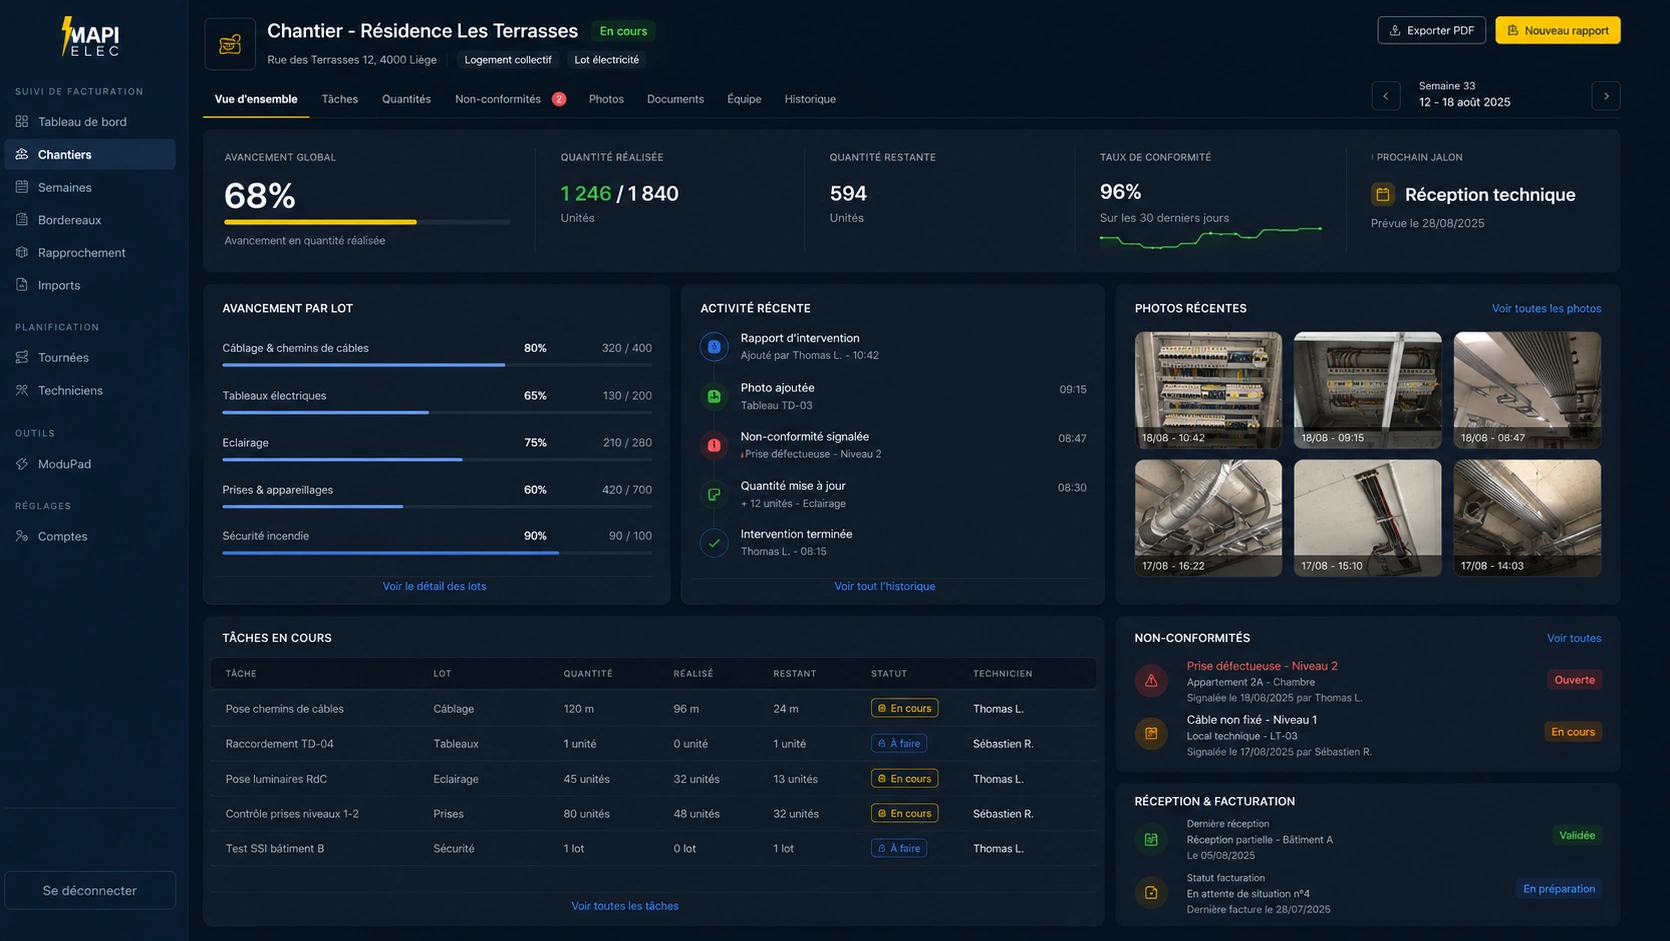Click the Réception technique calendar icon
Screen dimensions: 1670x941
tap(1383, 195)
